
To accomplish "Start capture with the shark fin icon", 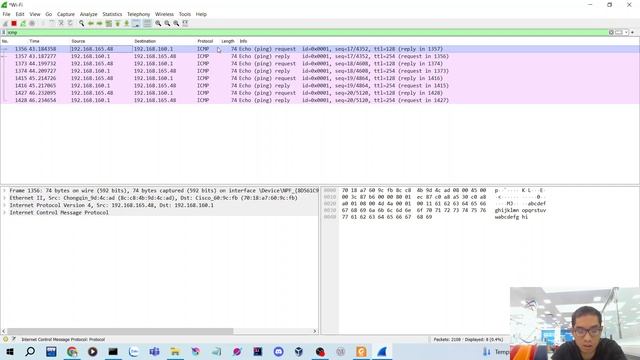I will 5,24.
